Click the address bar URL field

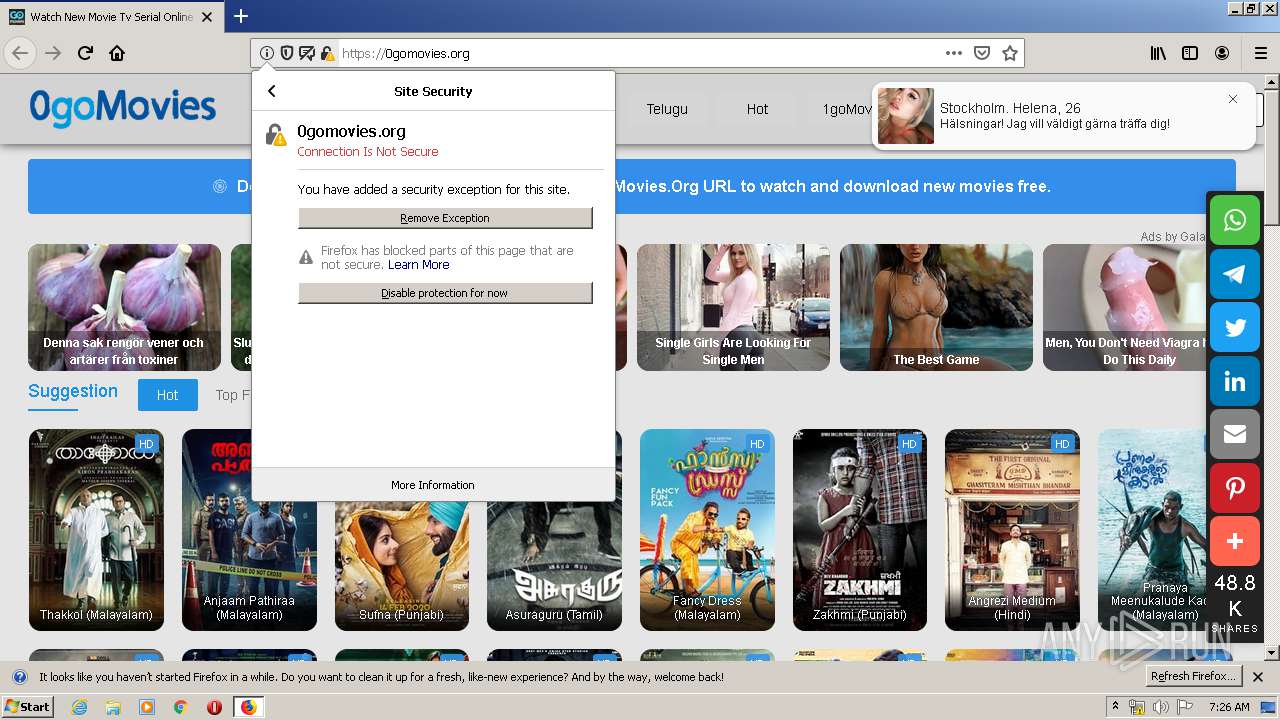(x=640, y=53)
